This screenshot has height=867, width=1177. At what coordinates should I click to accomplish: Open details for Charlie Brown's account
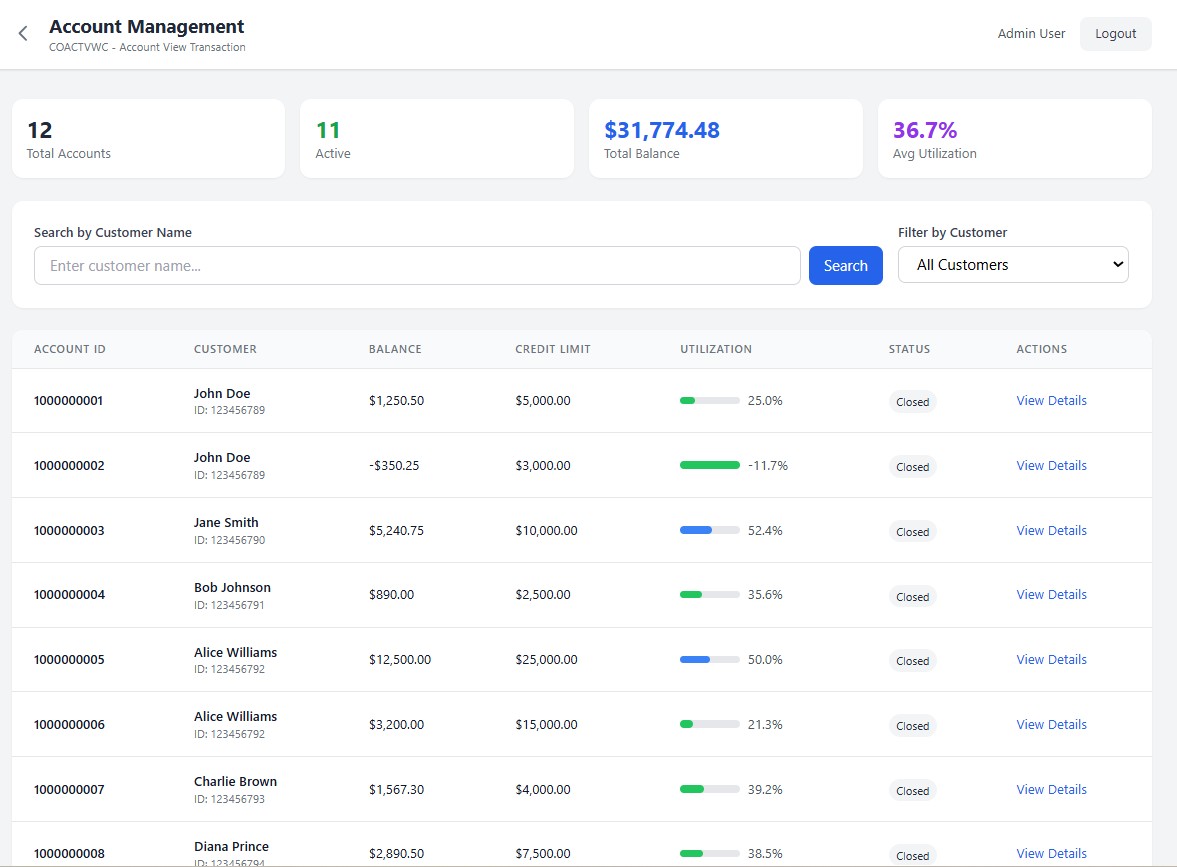[x=1051, y=789]
